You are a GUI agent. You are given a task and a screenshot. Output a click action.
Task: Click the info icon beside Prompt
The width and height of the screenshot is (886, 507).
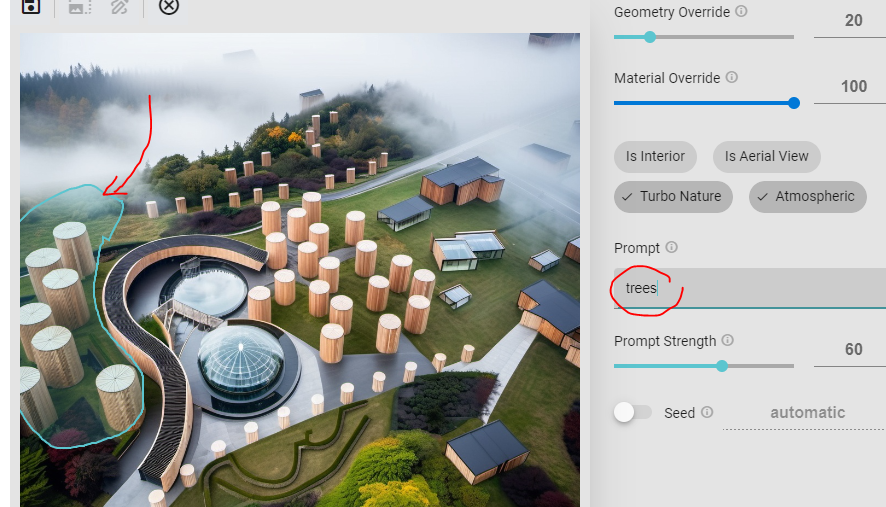(x=671, y=247)
